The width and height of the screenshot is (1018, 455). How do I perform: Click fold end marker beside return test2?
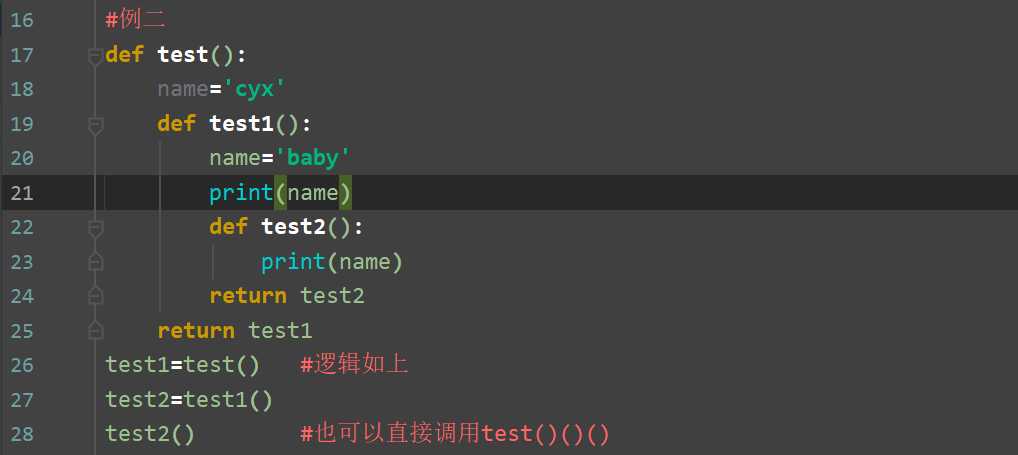[x=95, y=295]
